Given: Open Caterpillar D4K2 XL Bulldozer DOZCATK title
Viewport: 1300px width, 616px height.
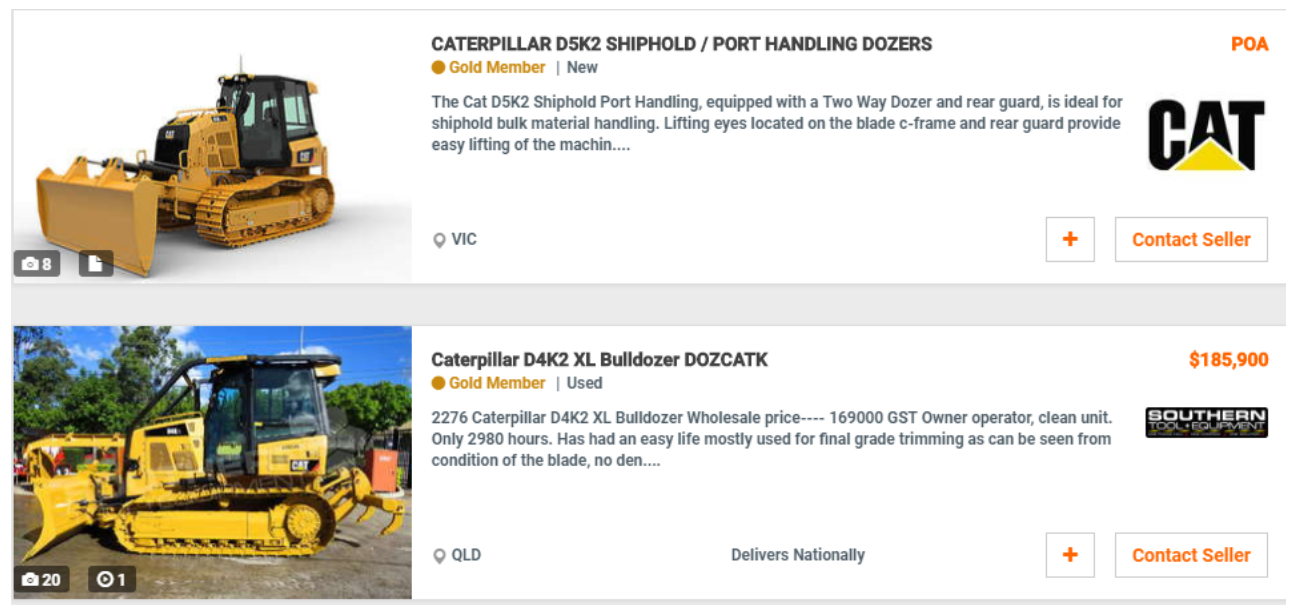Looking at the screenshot, I should pyautogui.click(x=599, y=360).
